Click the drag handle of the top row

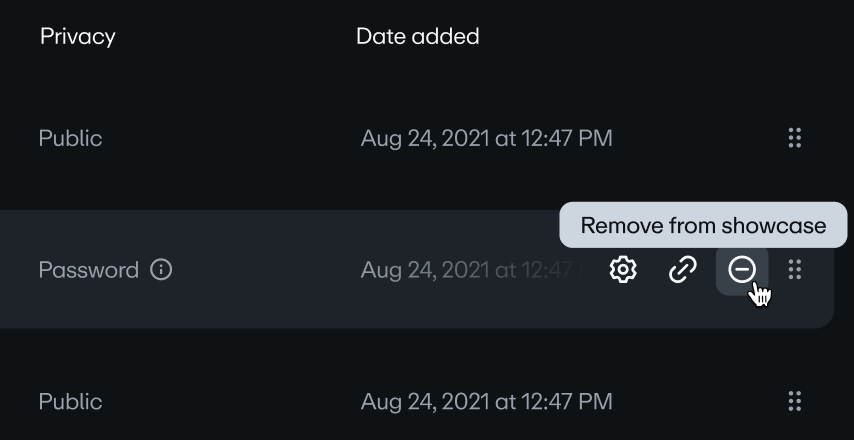[795, 138]
